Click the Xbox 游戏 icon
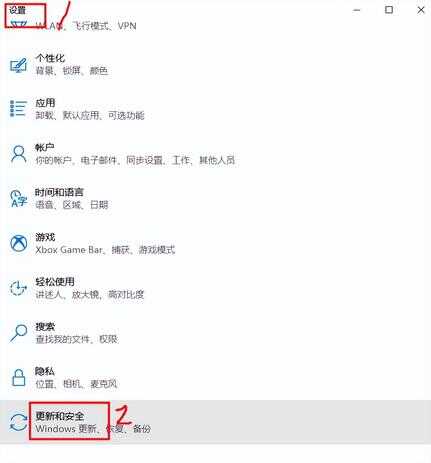This screenshot has width=431, height=463. 19,243
